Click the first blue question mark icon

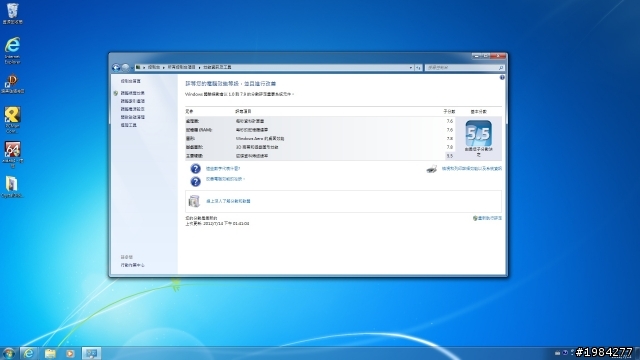(x=196, y=169)
